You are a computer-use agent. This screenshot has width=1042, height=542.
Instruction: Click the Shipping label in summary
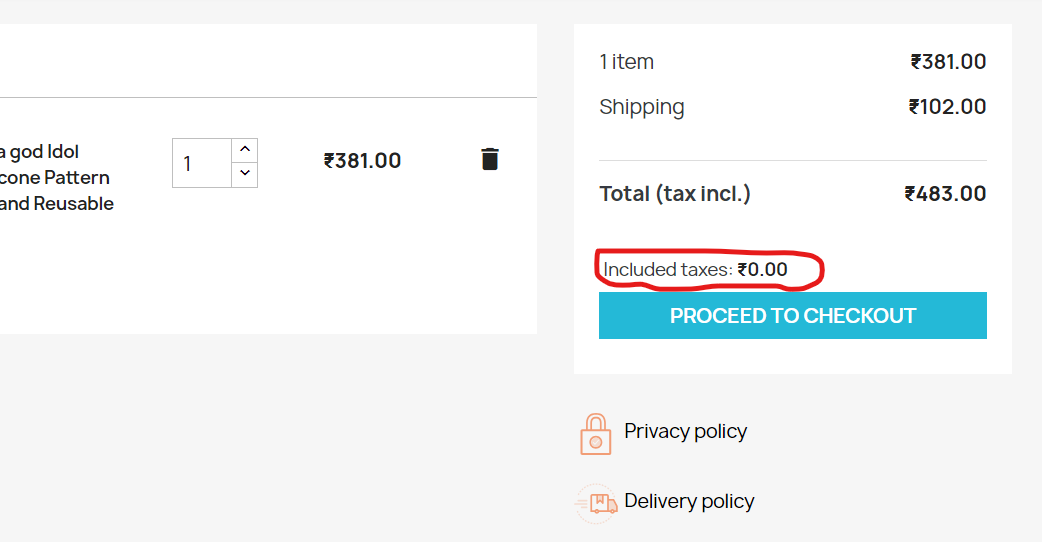641,108
